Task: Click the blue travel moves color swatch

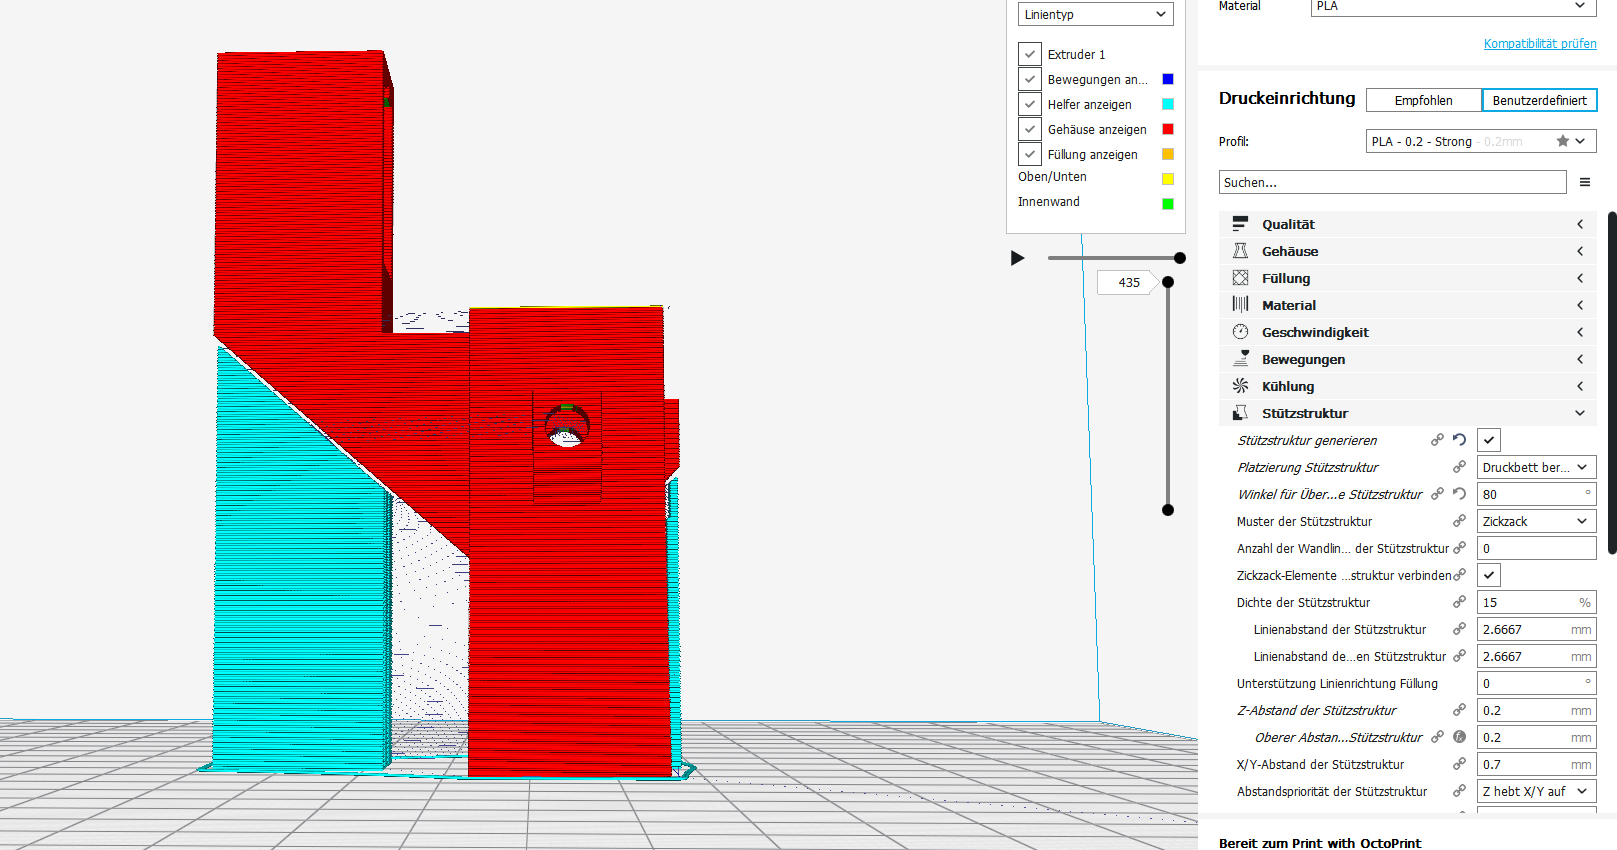Action: click(1168, 79)
